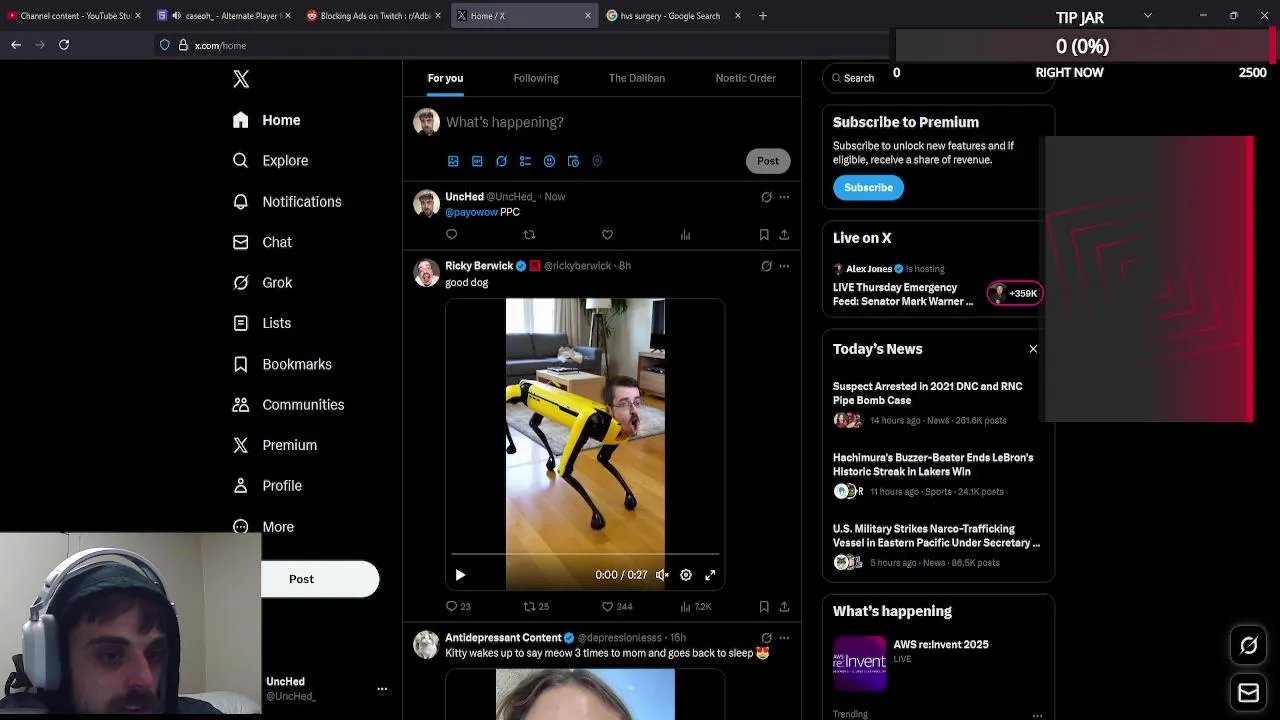Image resolution: width=1280 pixels, height=720 pixels.
Task: Tag location in composer
Action: tap(597, 161)
